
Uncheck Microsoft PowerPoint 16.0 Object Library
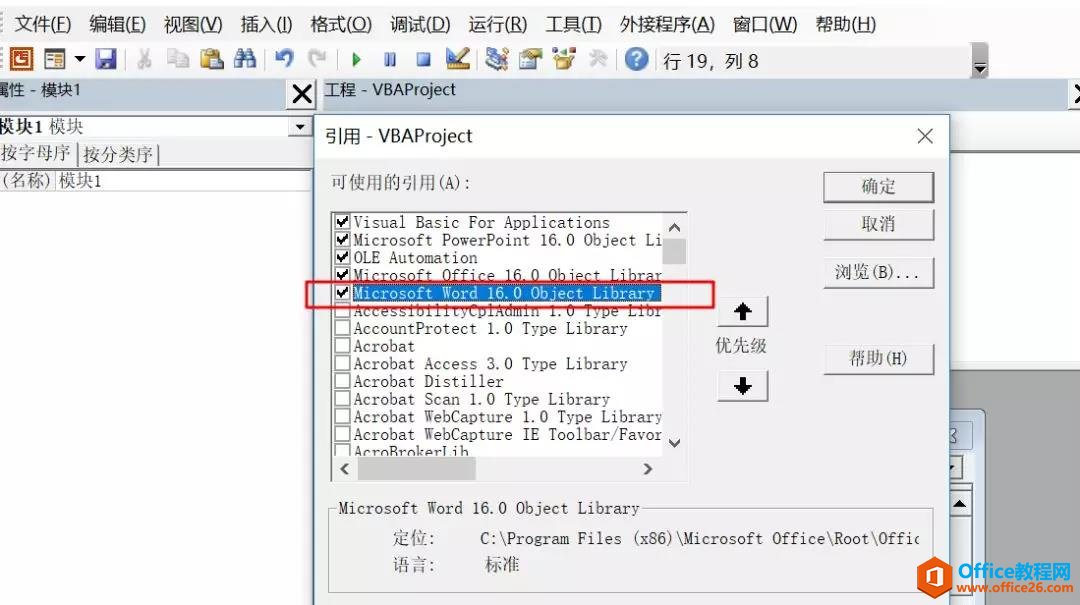[342, 240]
